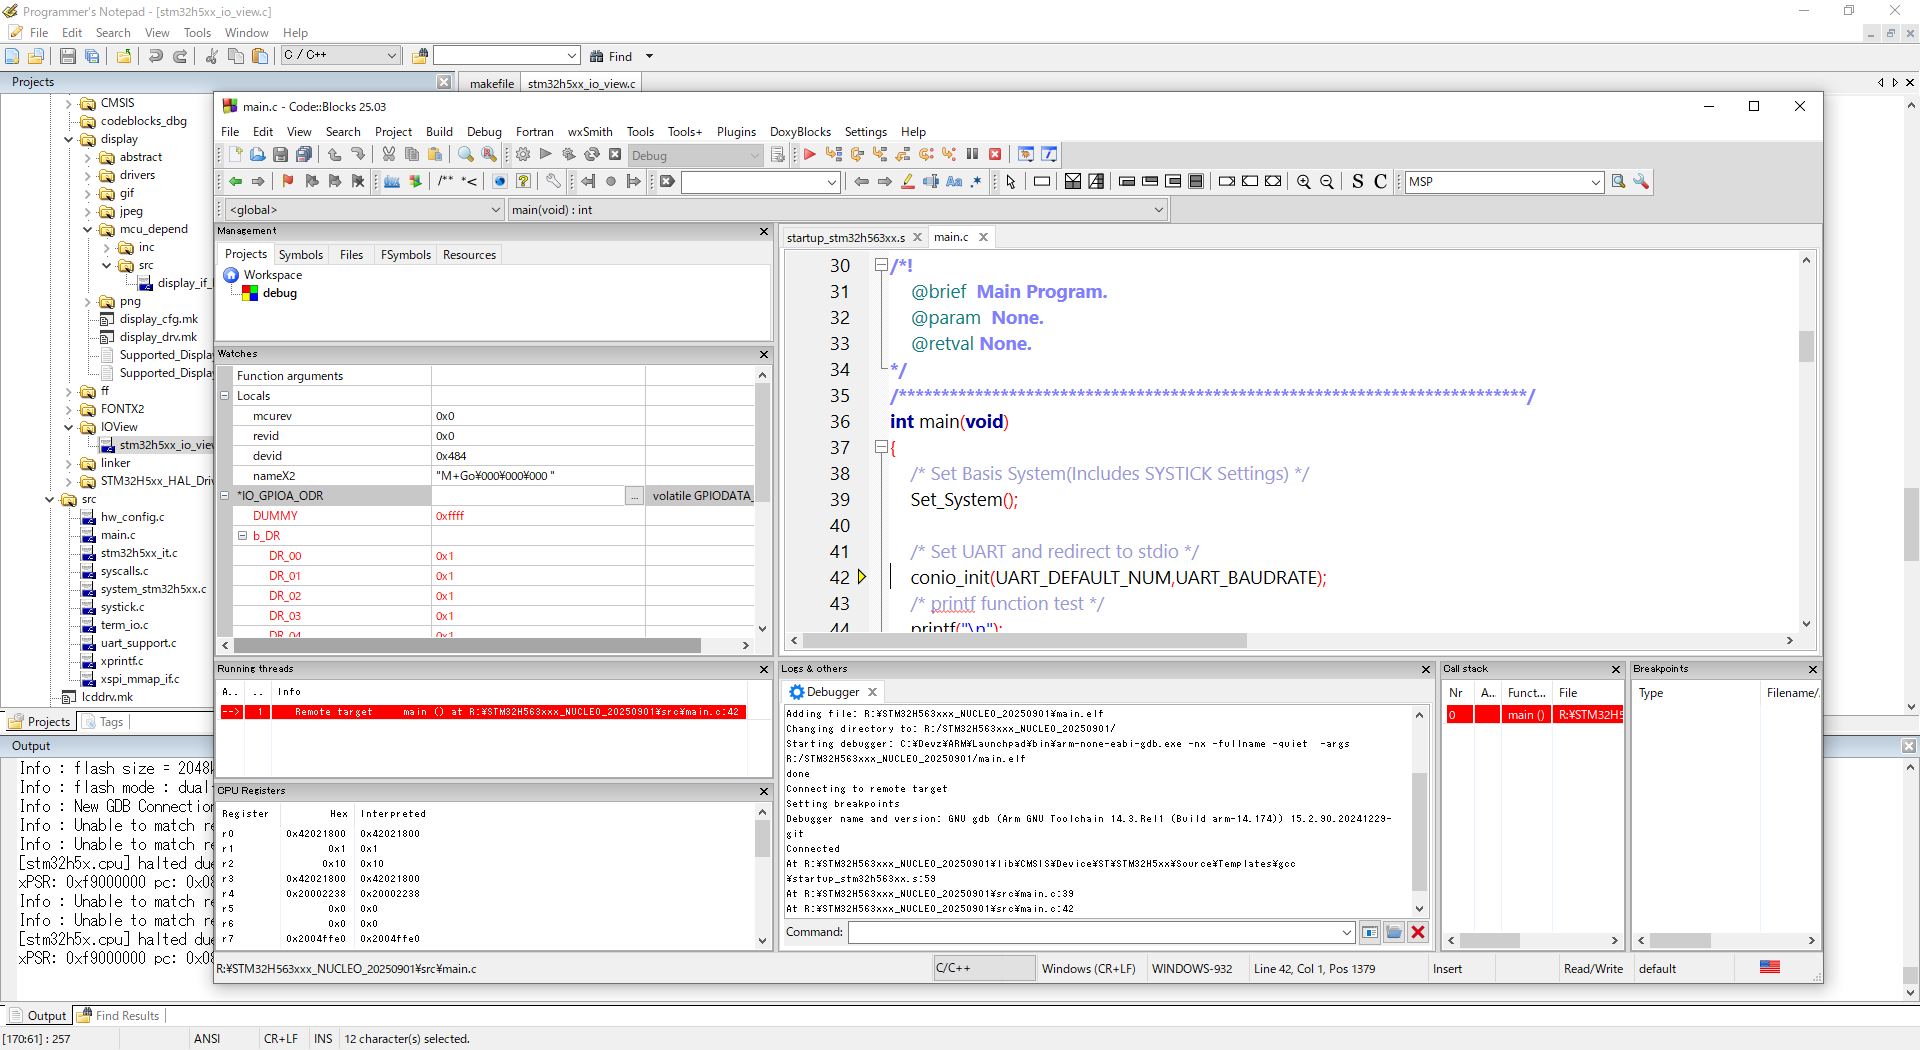Collapse the IOView folder in Projects tree
The width and height of the screenshot is (1920, 1050).
[69, 427]
